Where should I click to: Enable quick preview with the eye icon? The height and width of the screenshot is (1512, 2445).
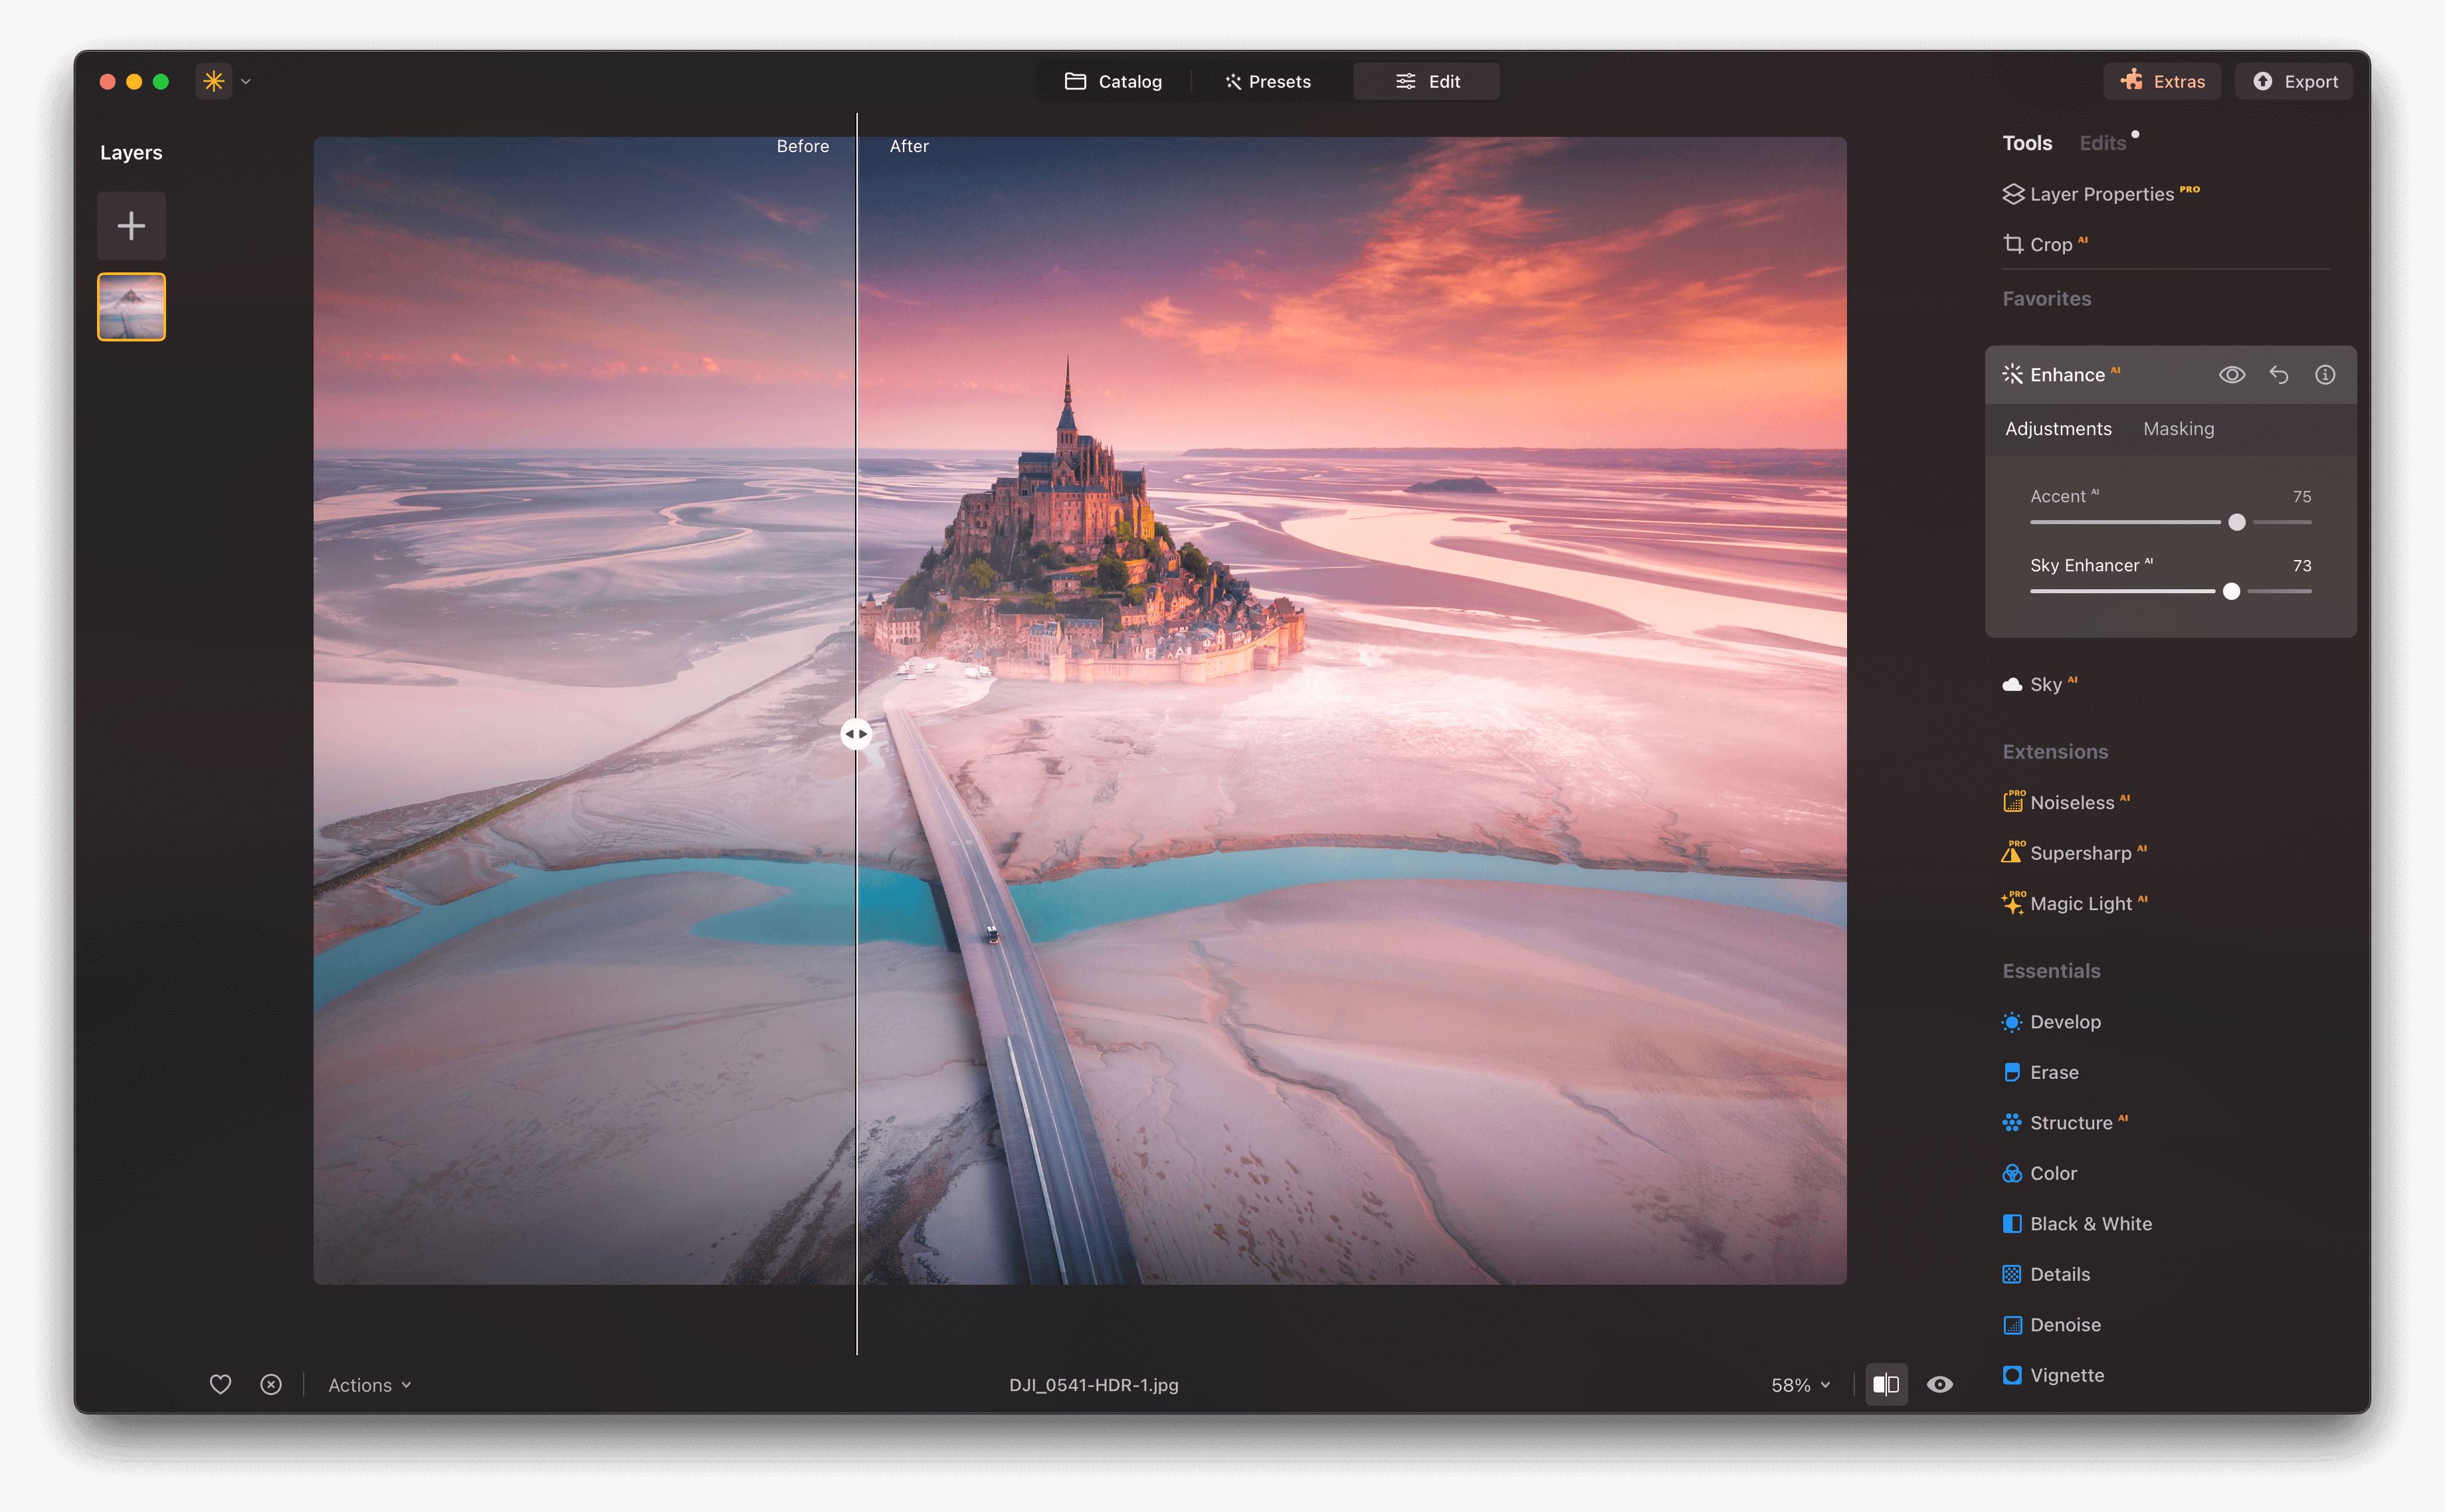click(x=1940, y=1384)
